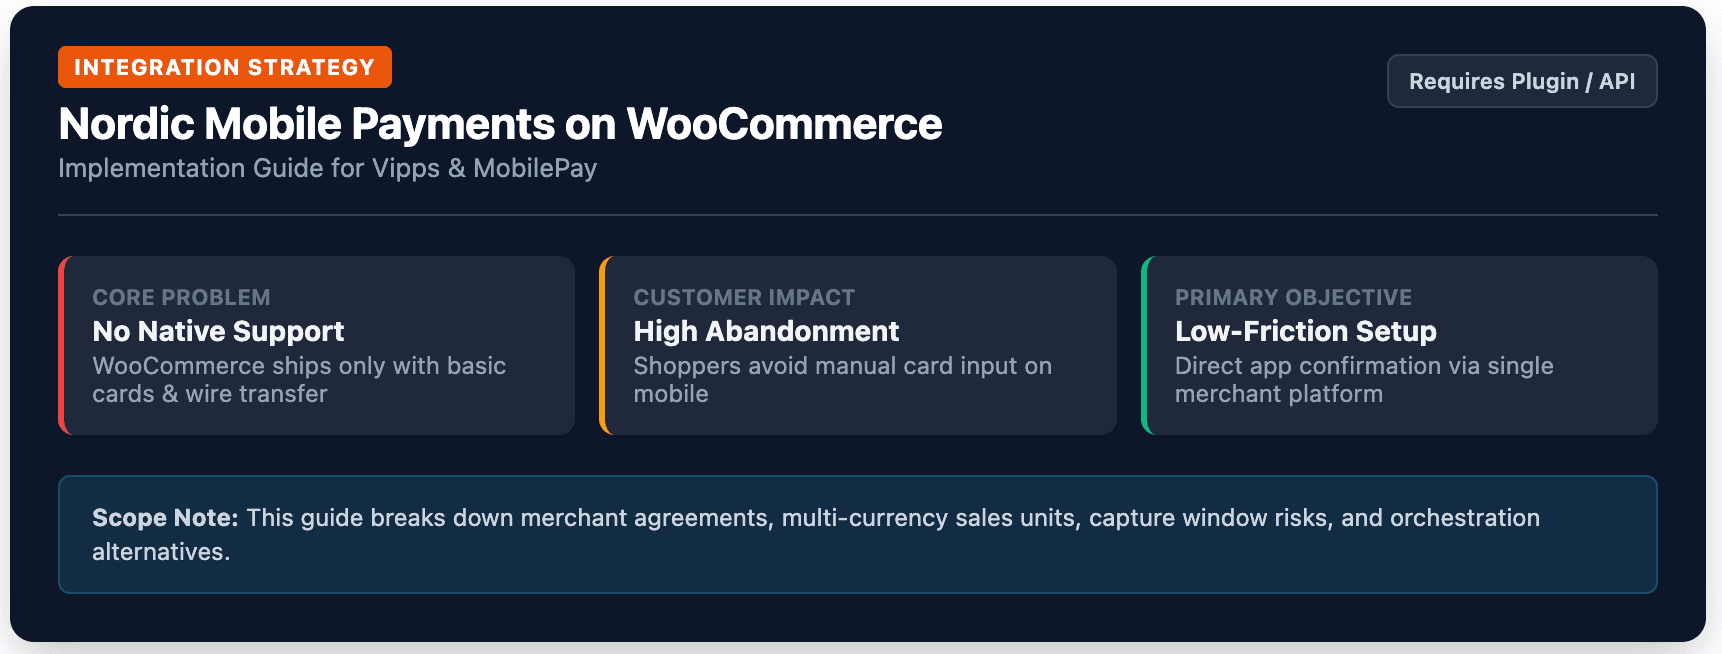The height and width of the screenshot is (654, 1722).
Task: Click the CUSTOMER IMPACT label
Action: pos(744,297)
